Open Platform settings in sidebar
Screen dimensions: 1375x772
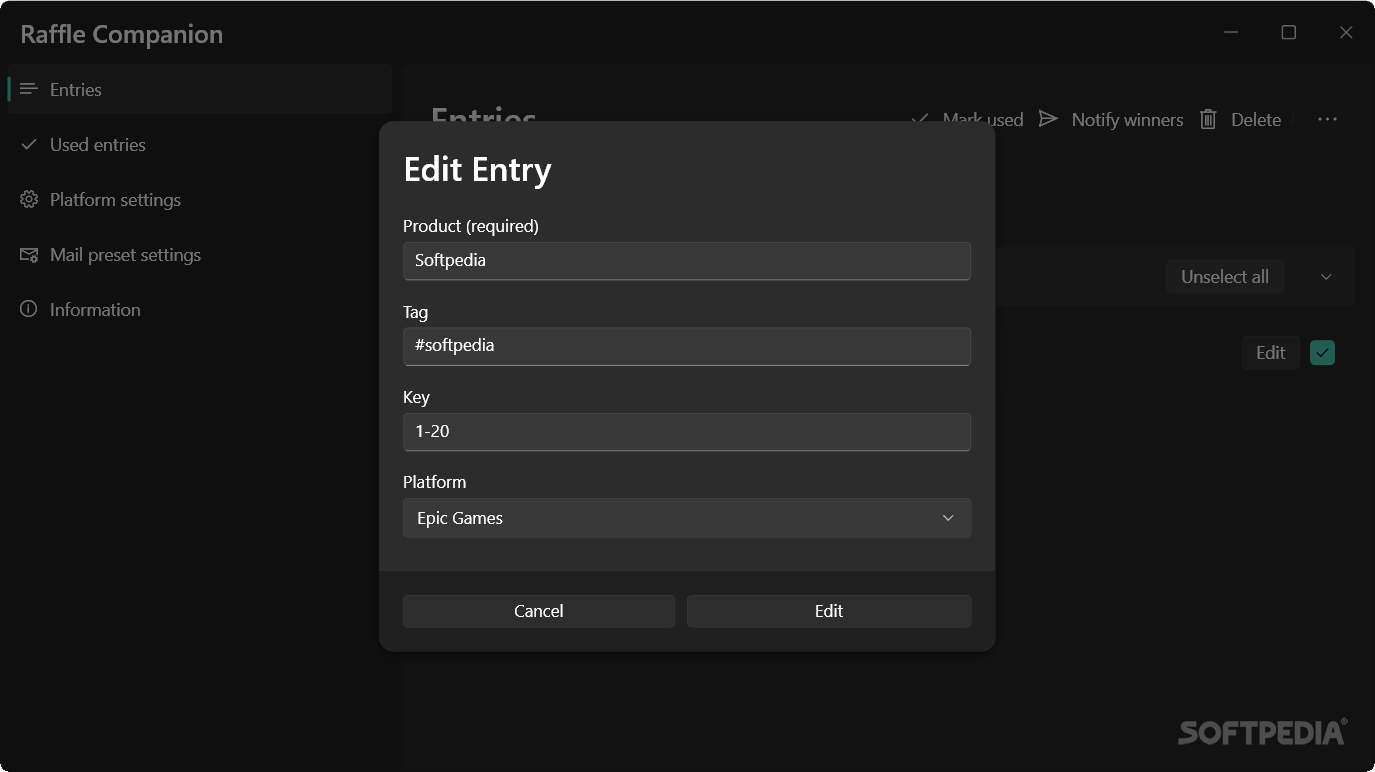tap(199, 199)
